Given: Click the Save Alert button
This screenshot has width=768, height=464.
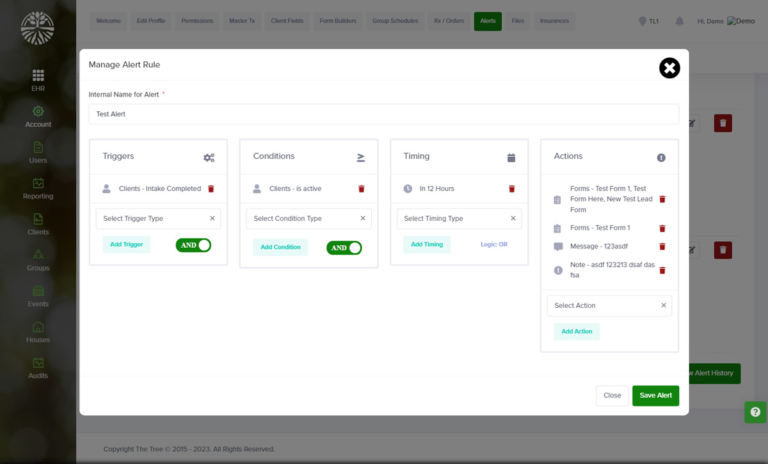Looking at the screenshot, I should coord(655,395).
